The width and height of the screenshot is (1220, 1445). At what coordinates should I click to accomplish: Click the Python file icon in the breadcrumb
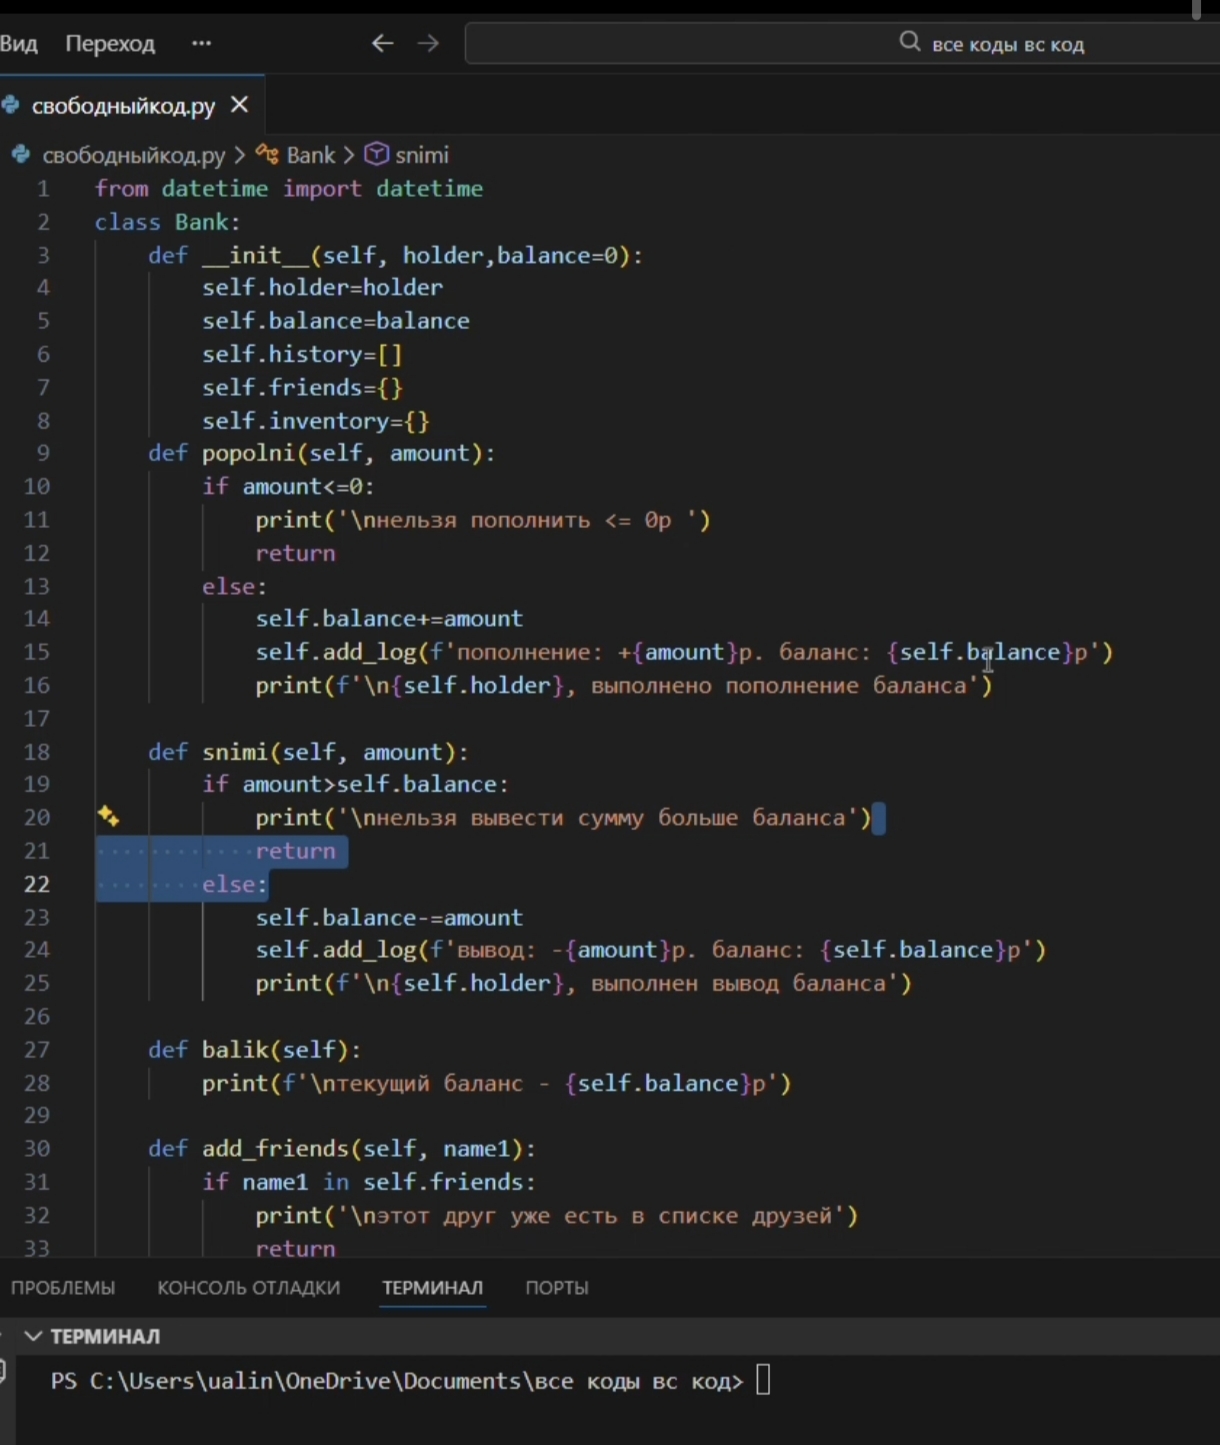pos(21,155)
